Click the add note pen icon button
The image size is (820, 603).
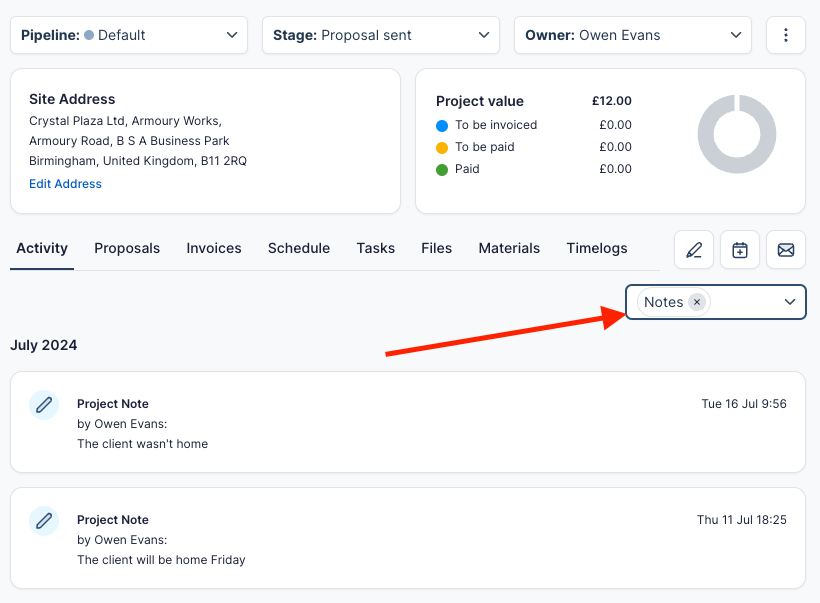click(x=694, y=250)
